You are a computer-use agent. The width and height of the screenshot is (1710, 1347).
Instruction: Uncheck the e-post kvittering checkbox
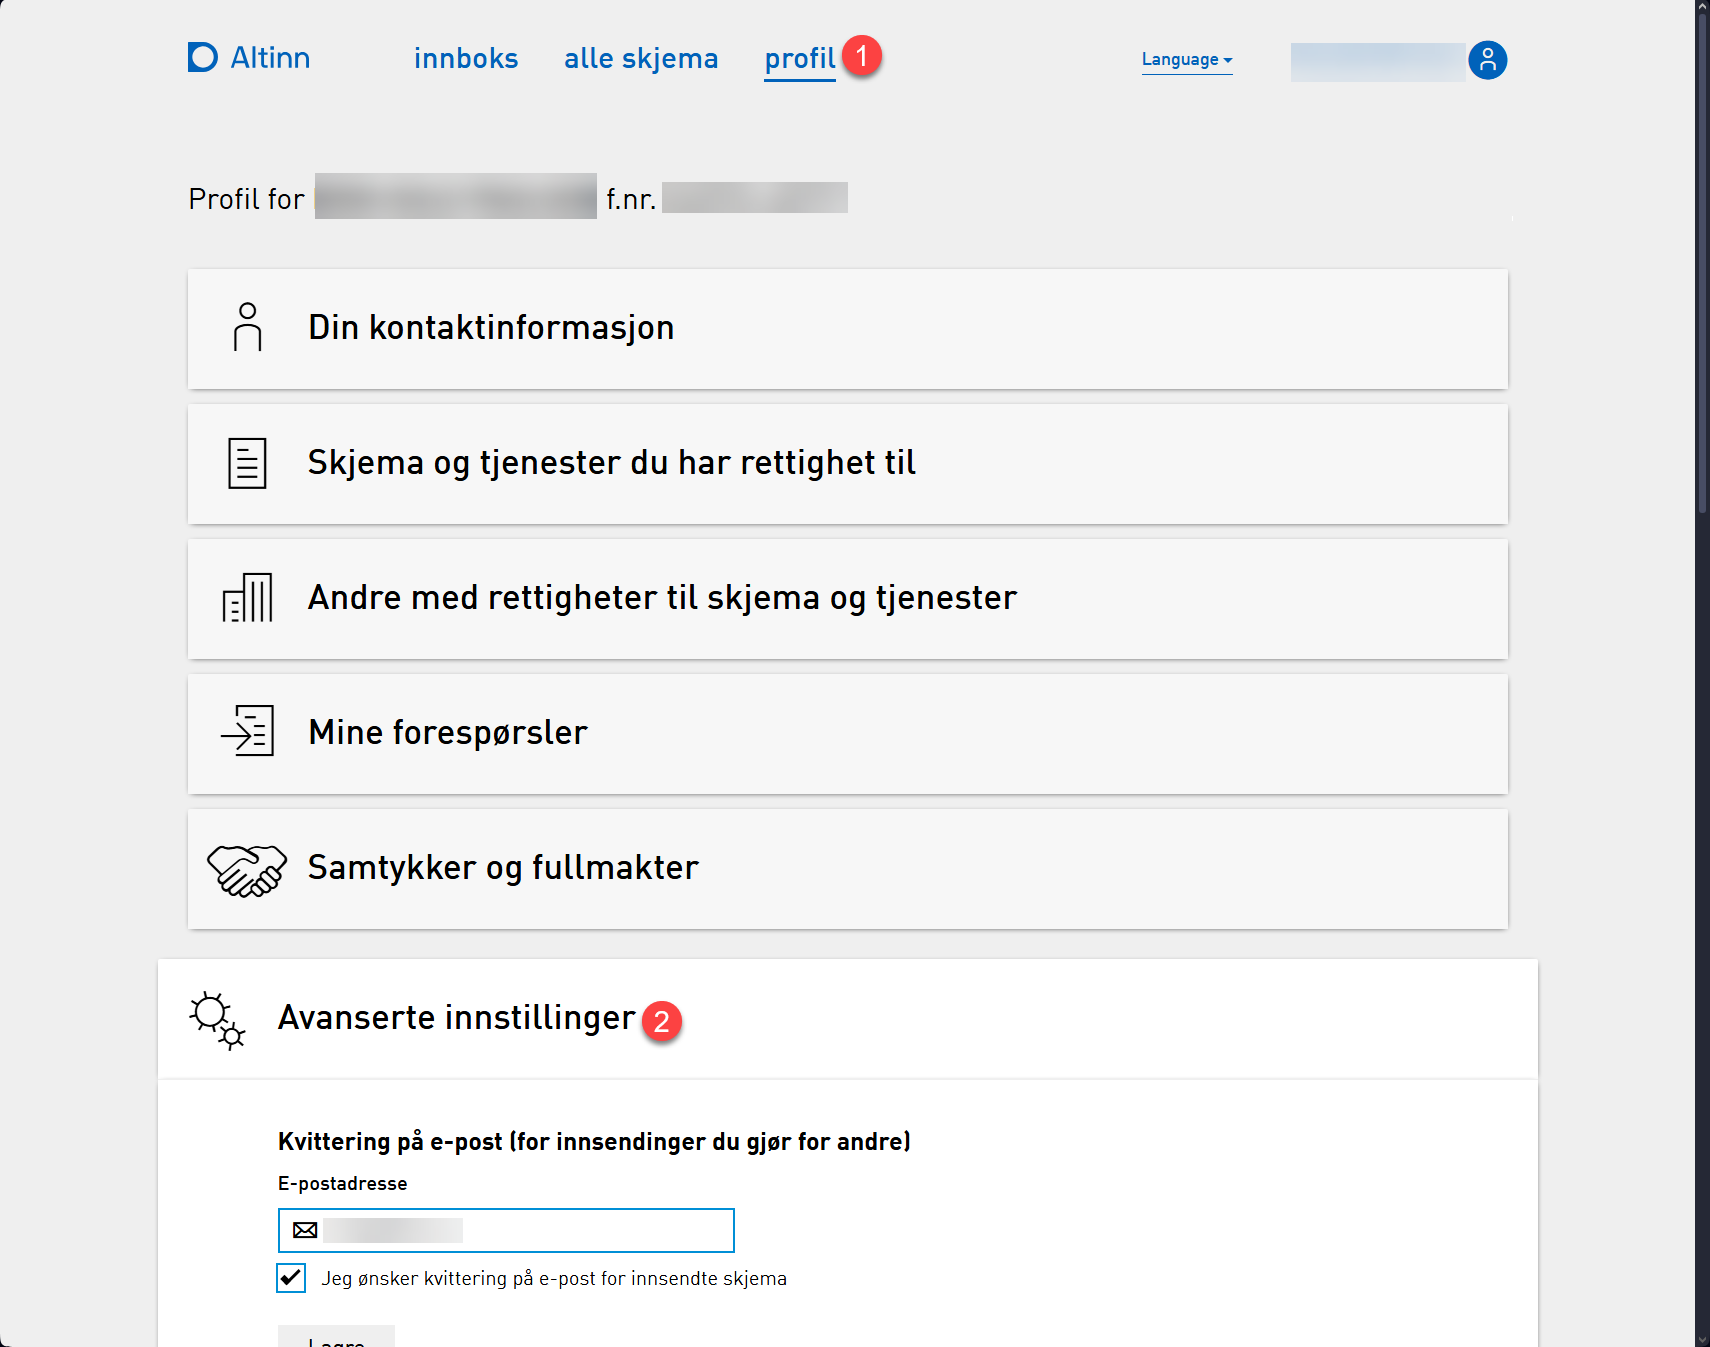(291, 1278)
